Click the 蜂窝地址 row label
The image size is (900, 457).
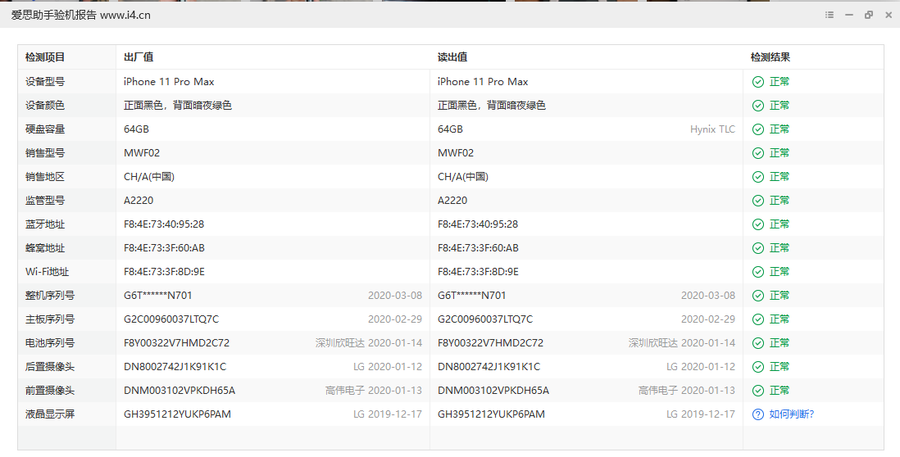[x=45, y=248]
